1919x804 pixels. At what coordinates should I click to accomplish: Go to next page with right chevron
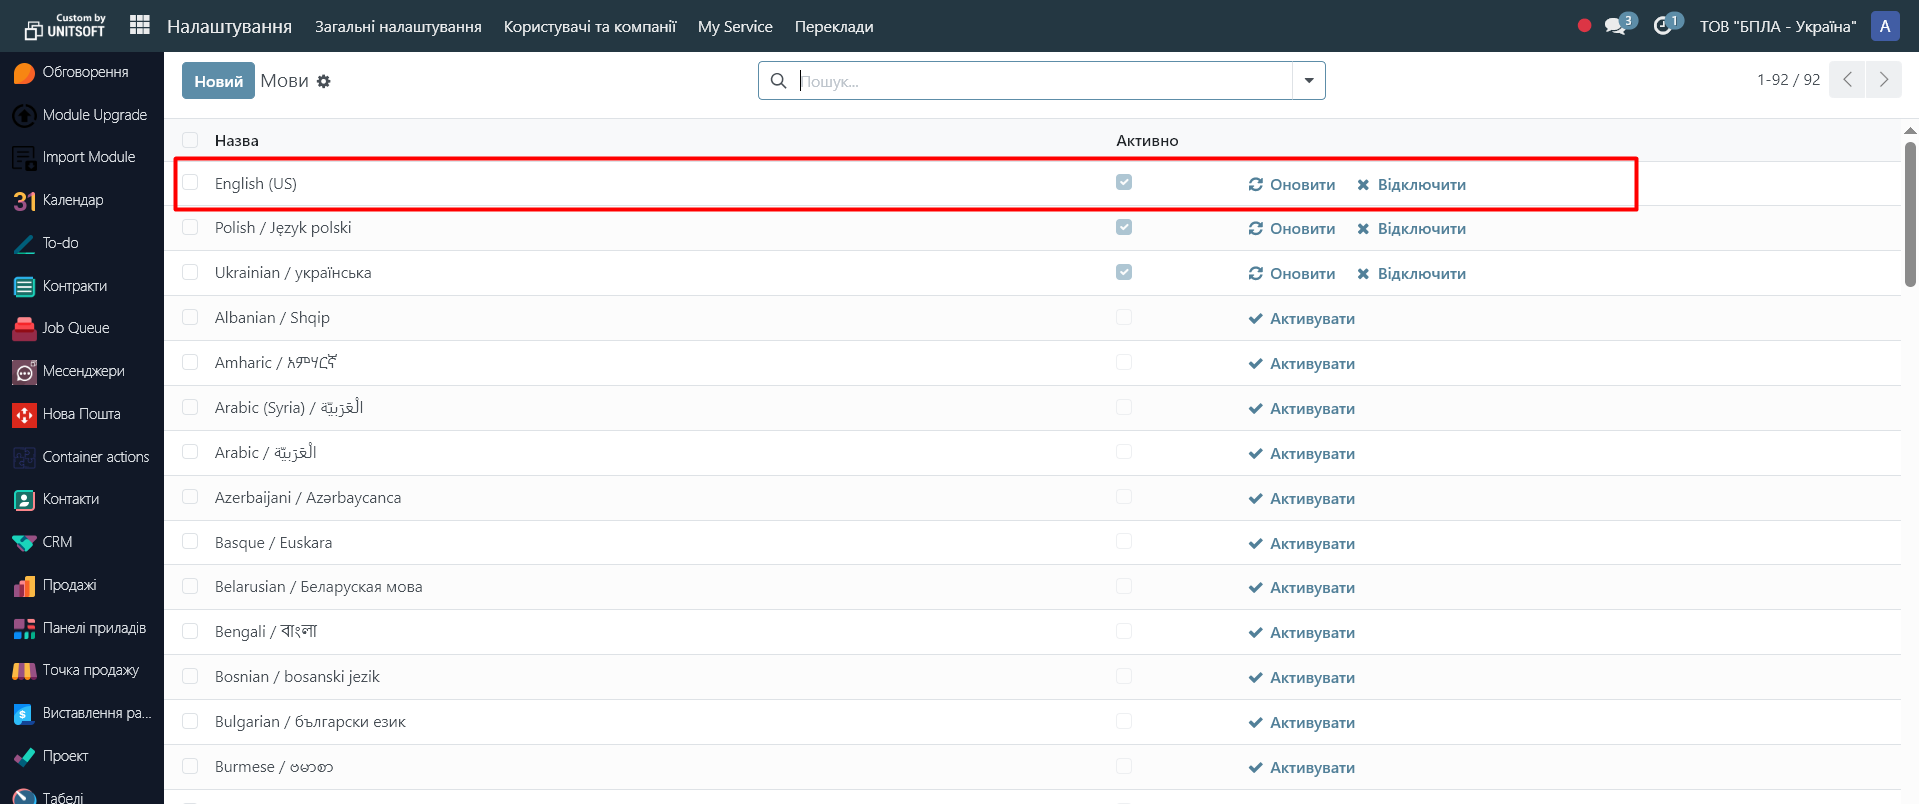click(x=1883, y=80)
